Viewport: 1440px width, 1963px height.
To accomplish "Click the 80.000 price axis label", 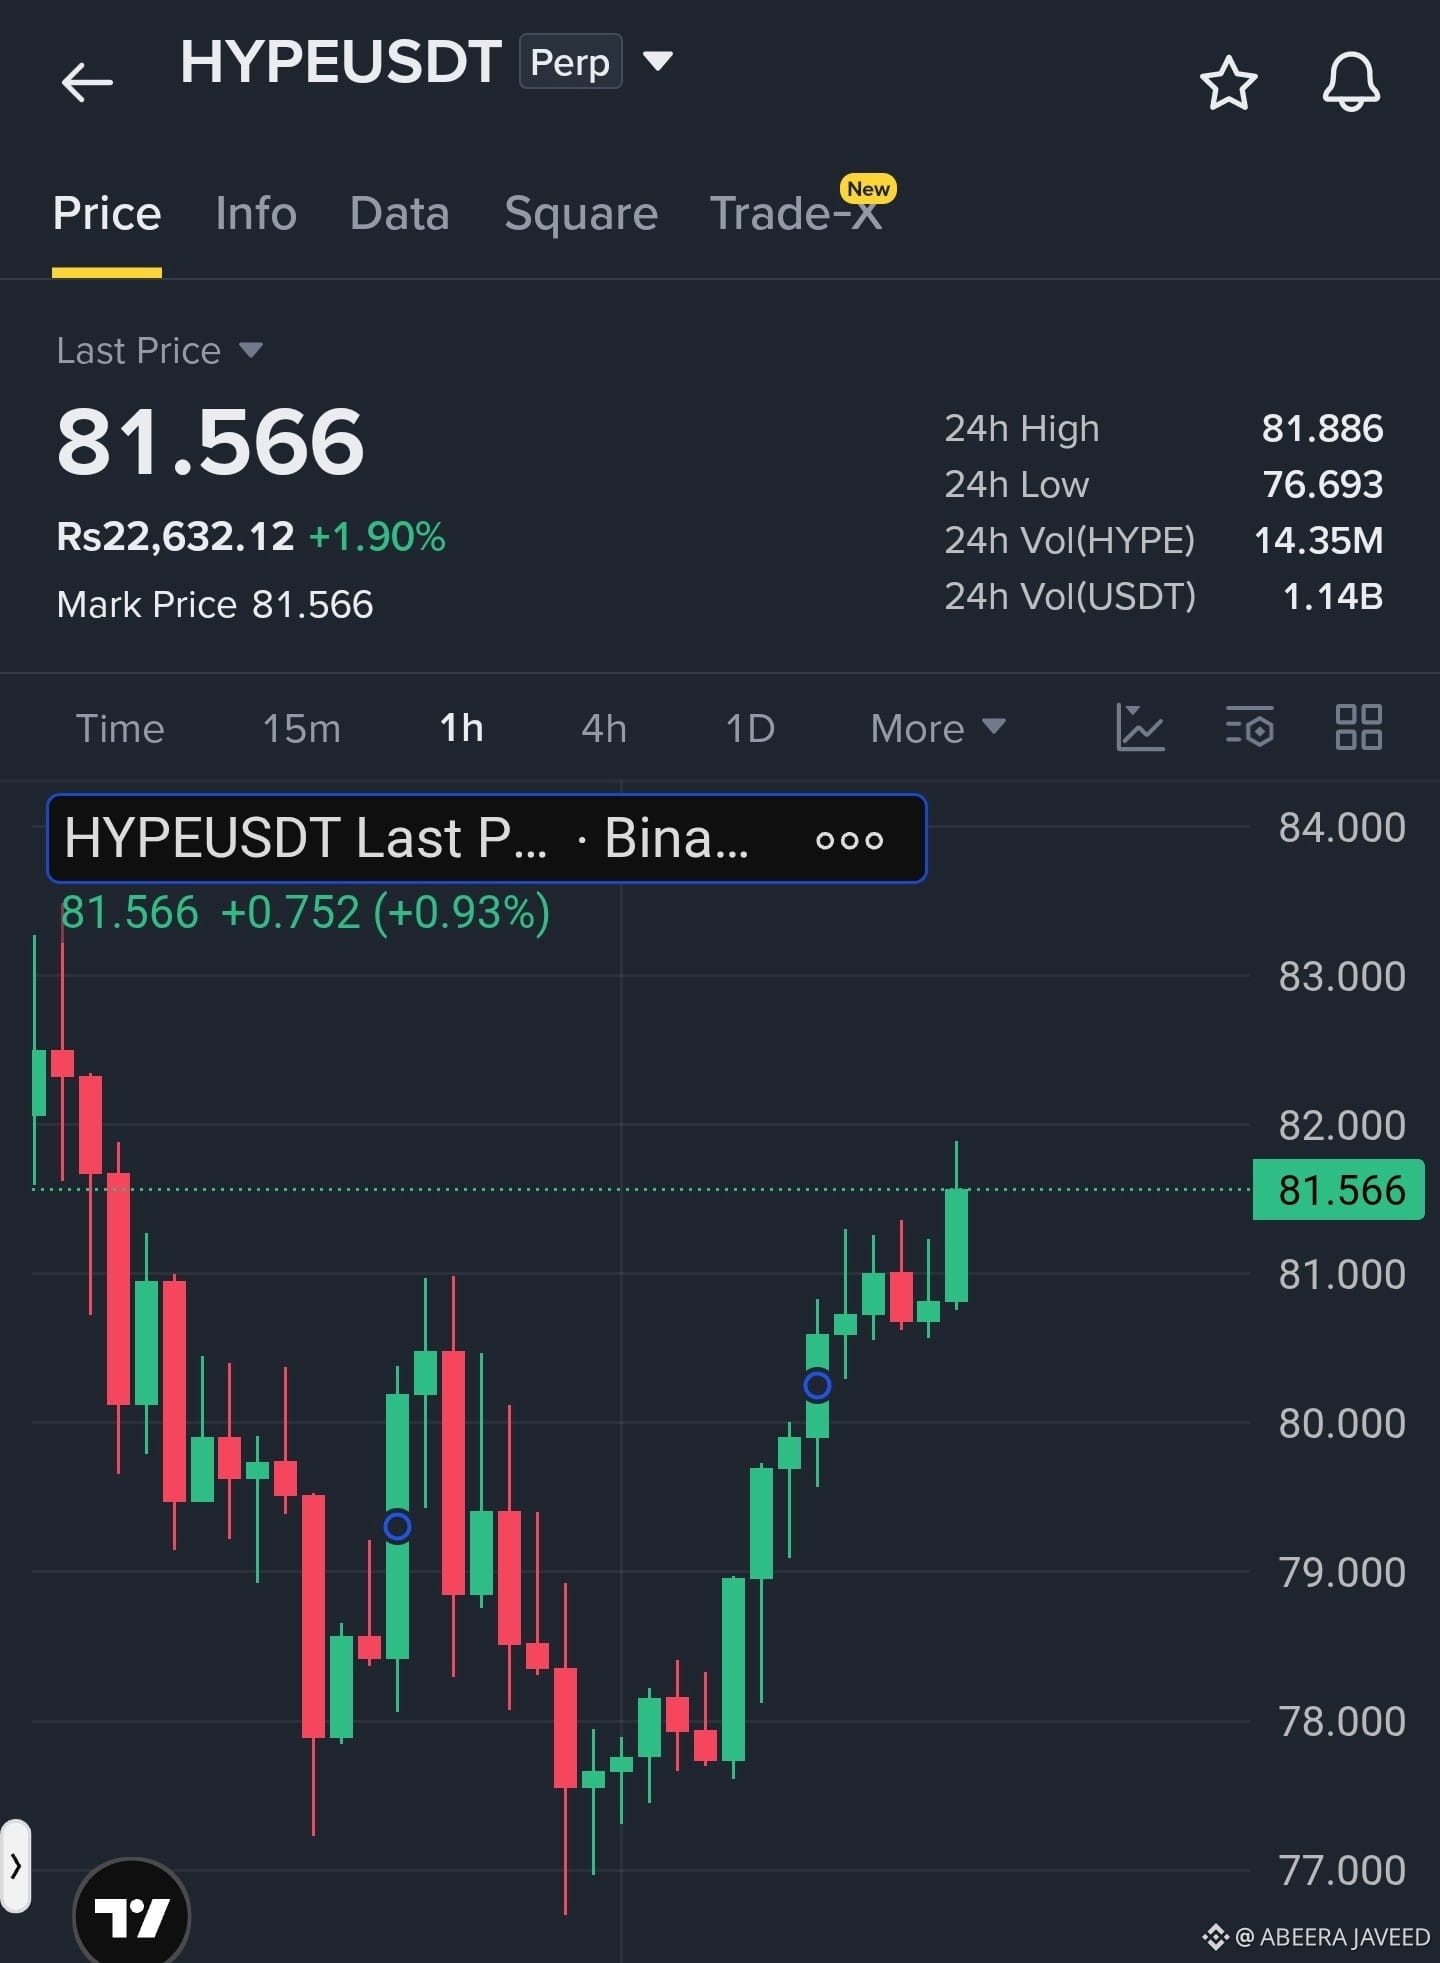I will [x=1342, y=1424].
